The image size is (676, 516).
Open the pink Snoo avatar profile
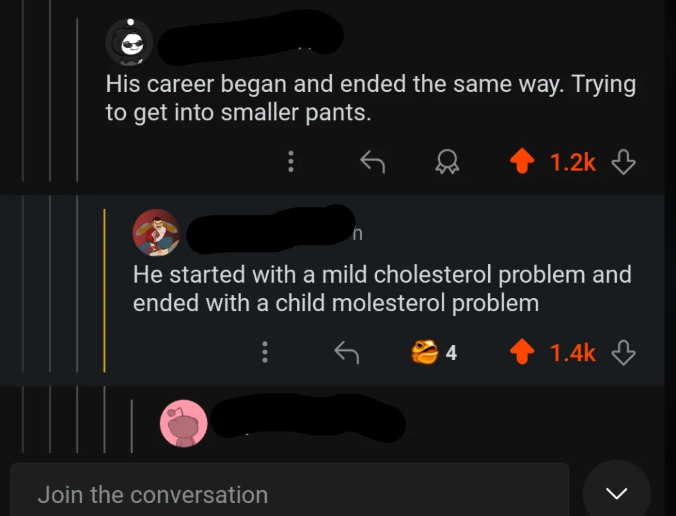point(183,423)
